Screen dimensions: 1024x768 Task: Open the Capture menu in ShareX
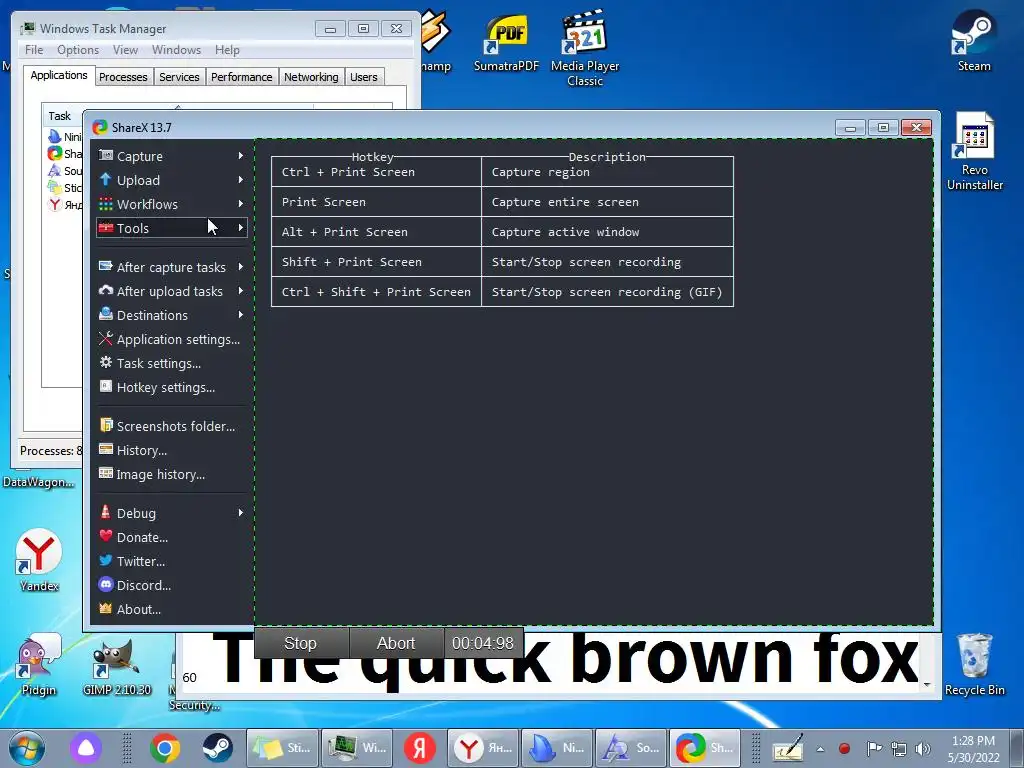(x=171, y=156)
